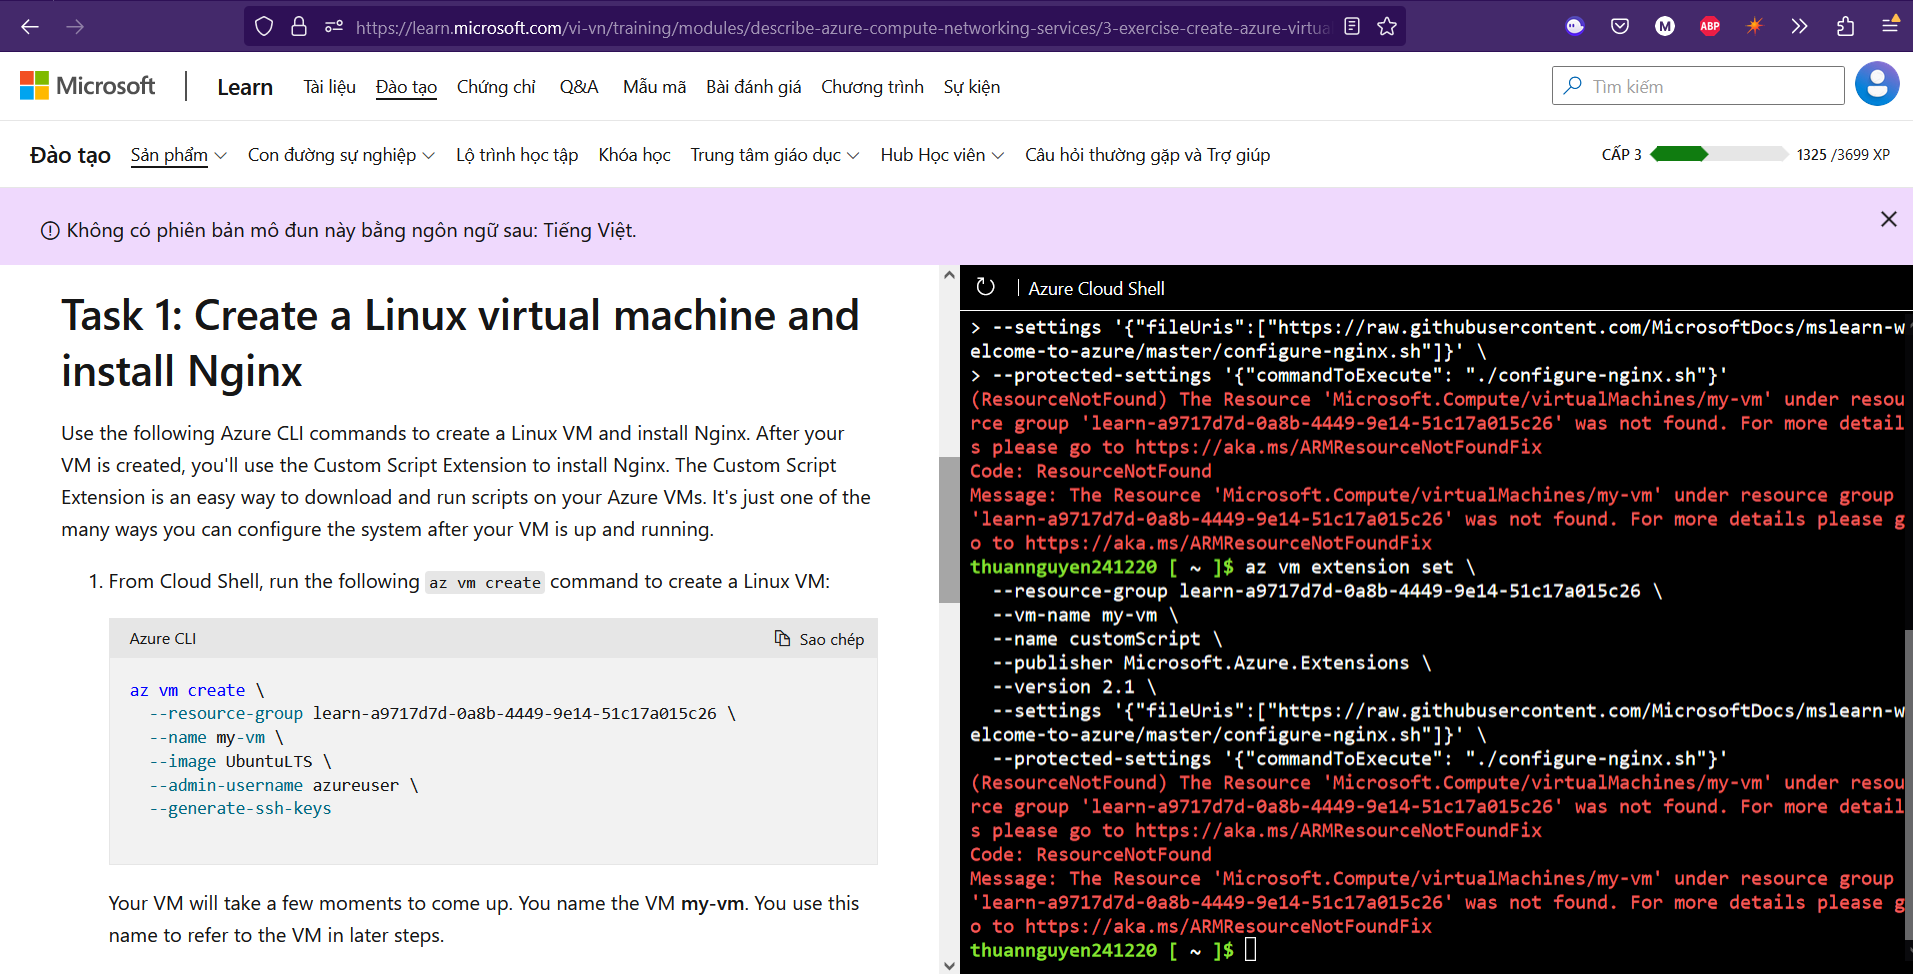
Task: Click the scroll down arrow of lesson pane
Action: point(949,965)
